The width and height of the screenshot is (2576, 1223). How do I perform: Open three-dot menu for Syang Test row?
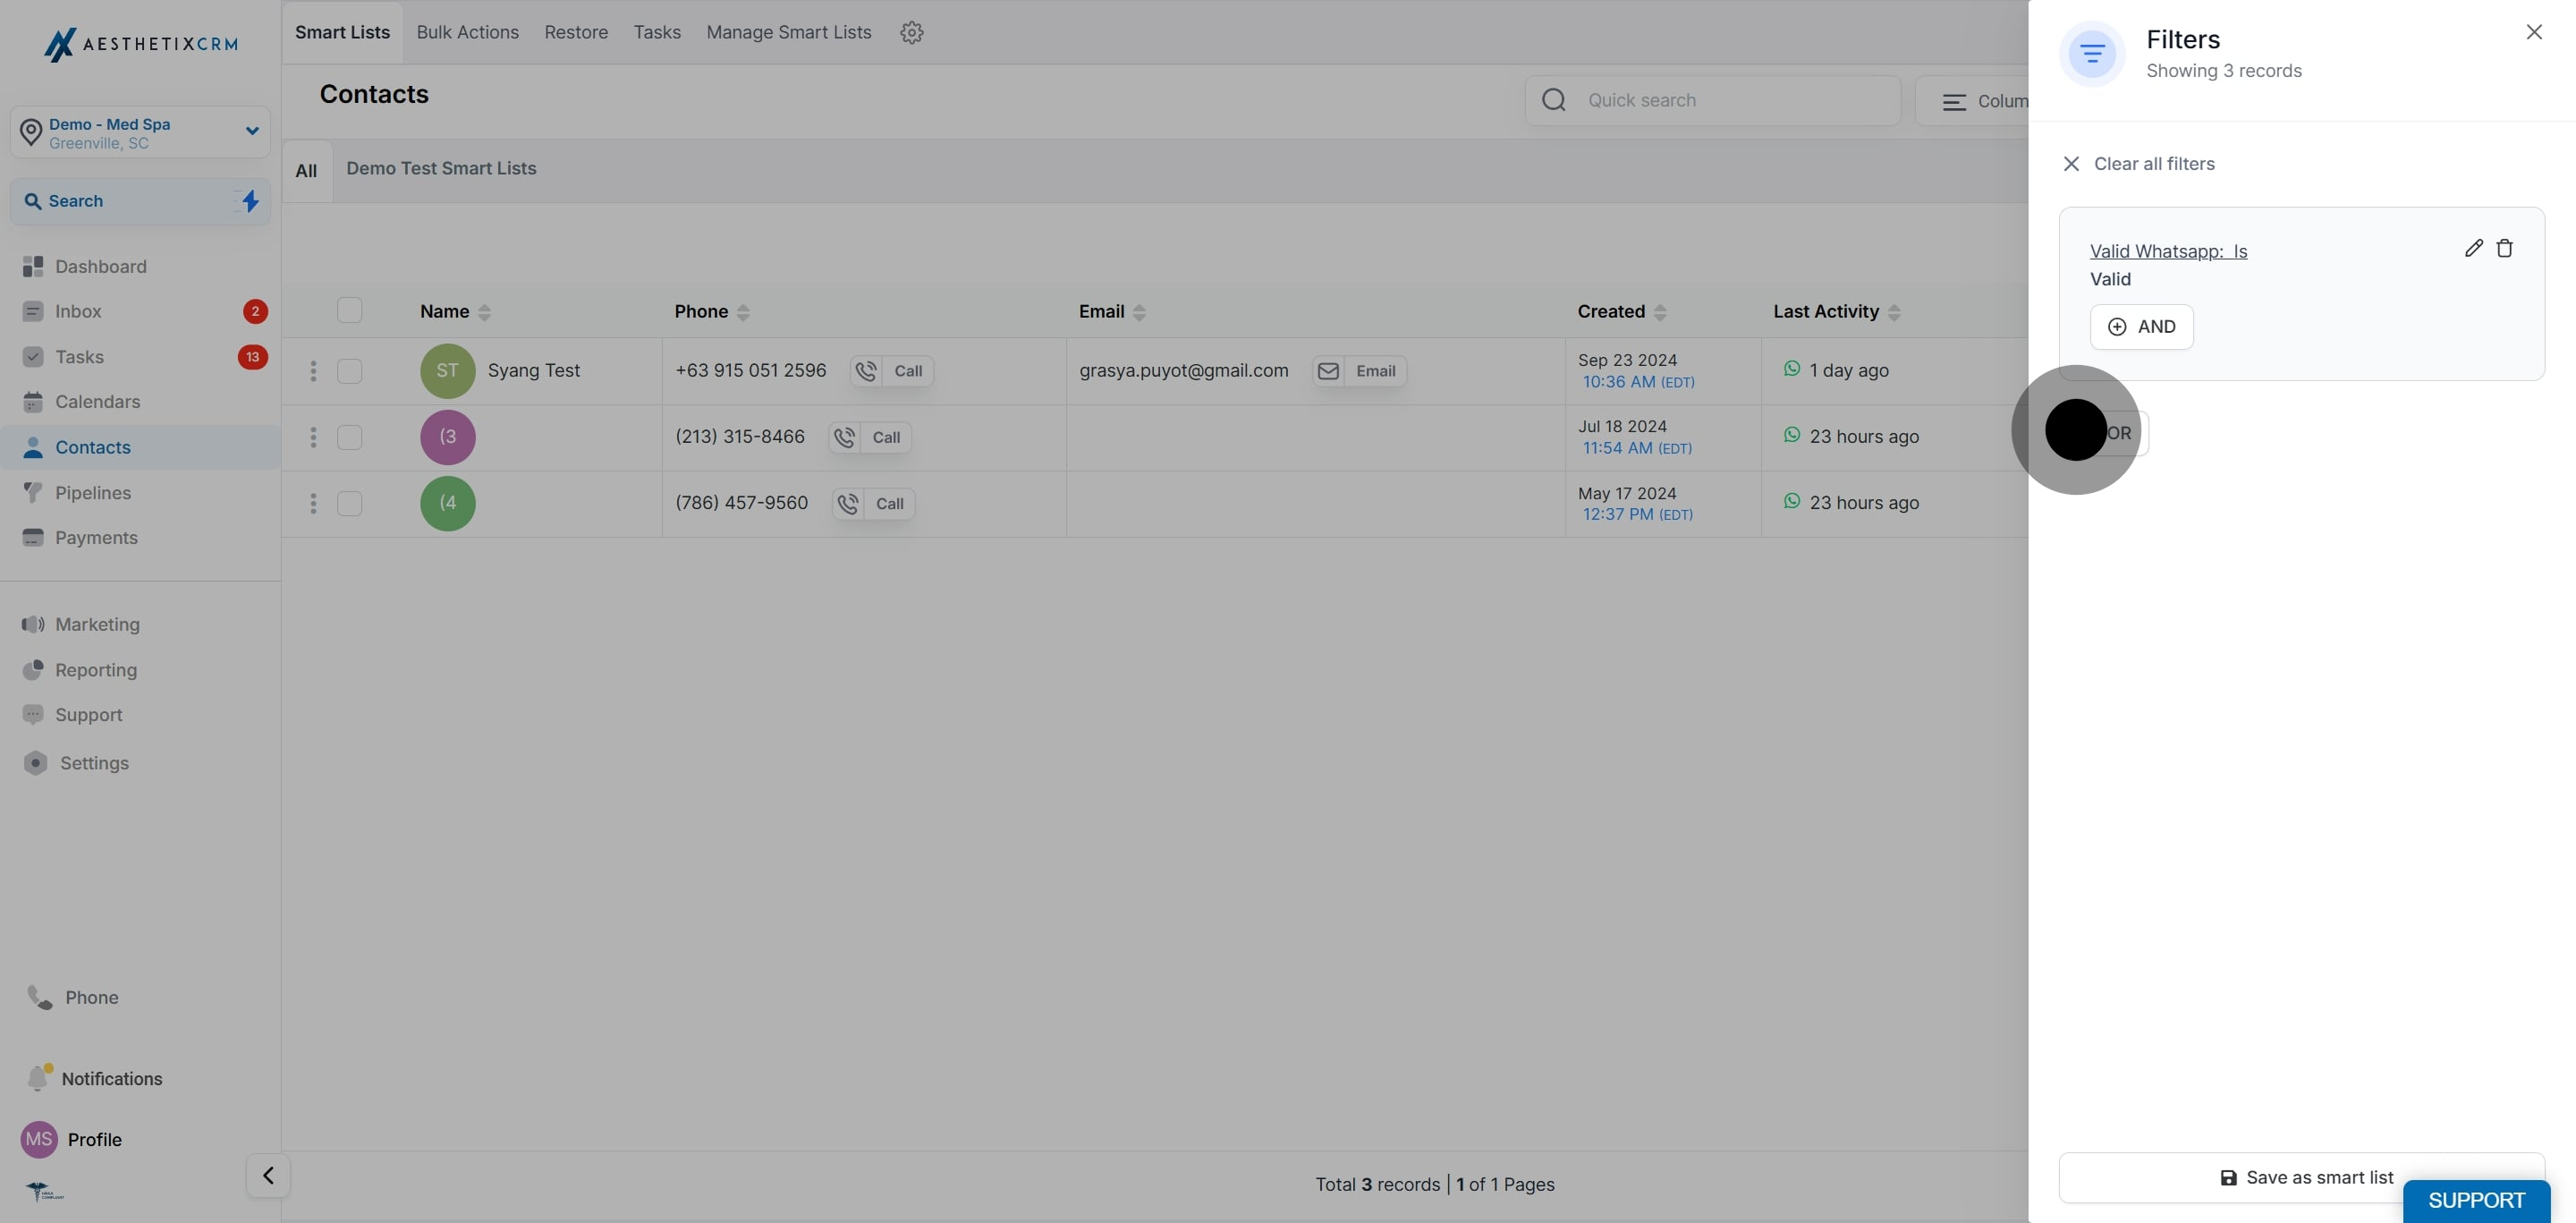click(313, 371)
